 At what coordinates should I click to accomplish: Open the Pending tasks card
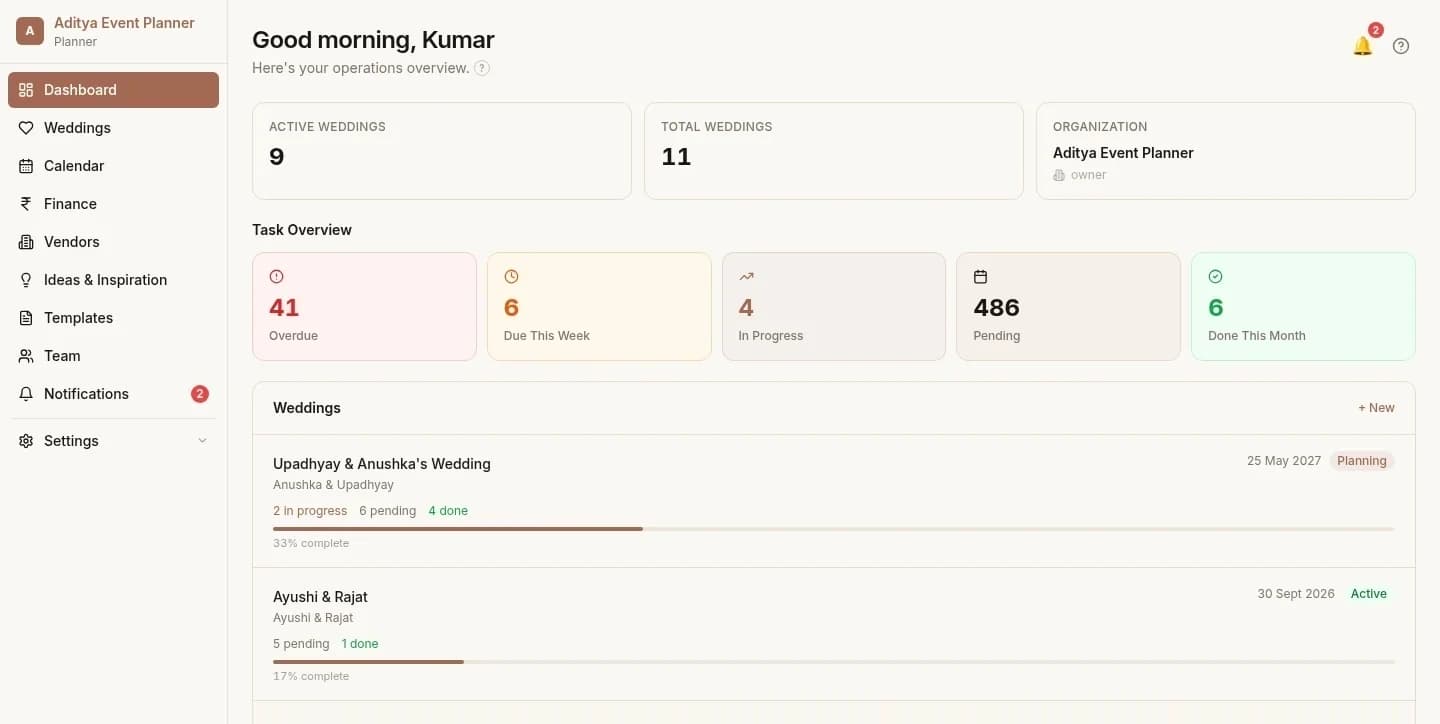(1068, 306)
